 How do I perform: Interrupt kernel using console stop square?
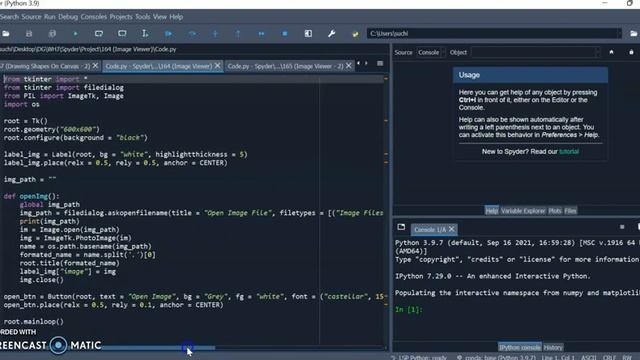tap(622, 227)
